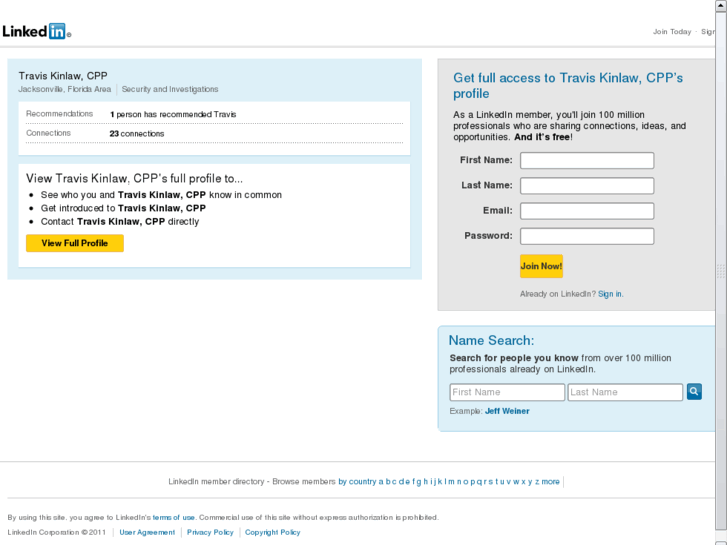Screen dimensions: 727x545
Task: Click the name search magnifier button
Action: [694, 391]
